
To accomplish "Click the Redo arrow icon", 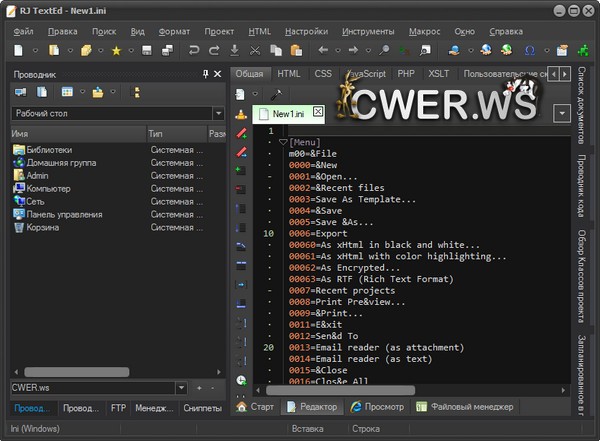I will [x=213, y=50].
